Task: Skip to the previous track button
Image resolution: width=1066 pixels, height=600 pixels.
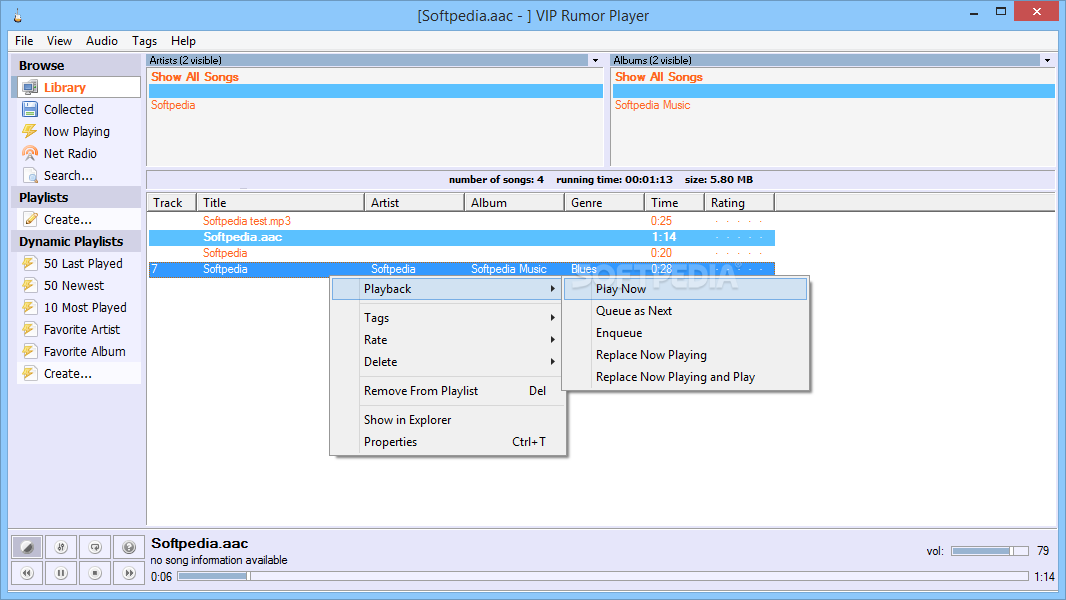Action: coord(27,573)
